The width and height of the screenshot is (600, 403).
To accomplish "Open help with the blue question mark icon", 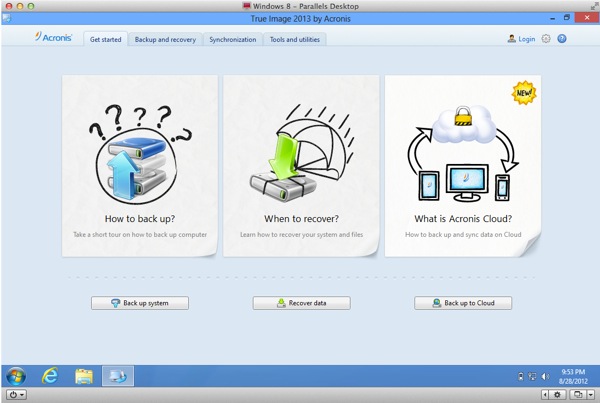I will (561, 39).
